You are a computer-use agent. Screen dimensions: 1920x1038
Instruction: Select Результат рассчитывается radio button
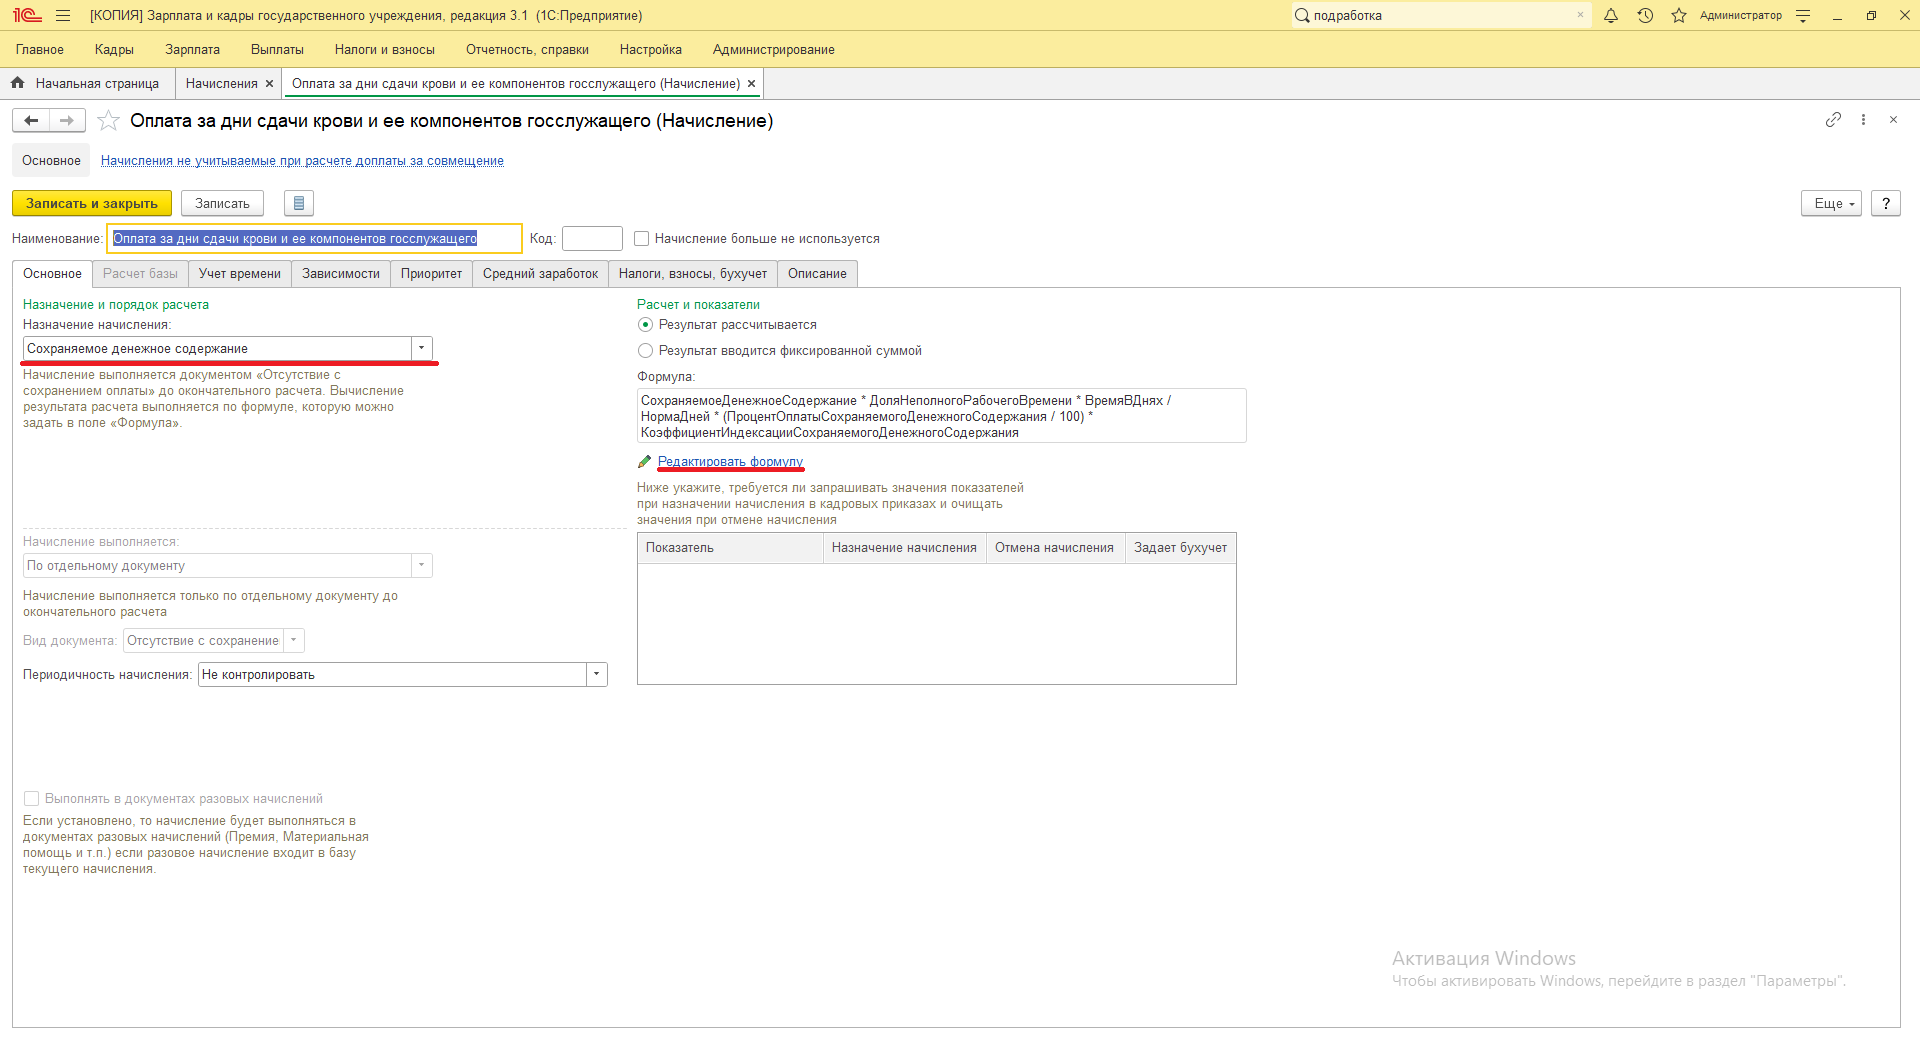645,325
